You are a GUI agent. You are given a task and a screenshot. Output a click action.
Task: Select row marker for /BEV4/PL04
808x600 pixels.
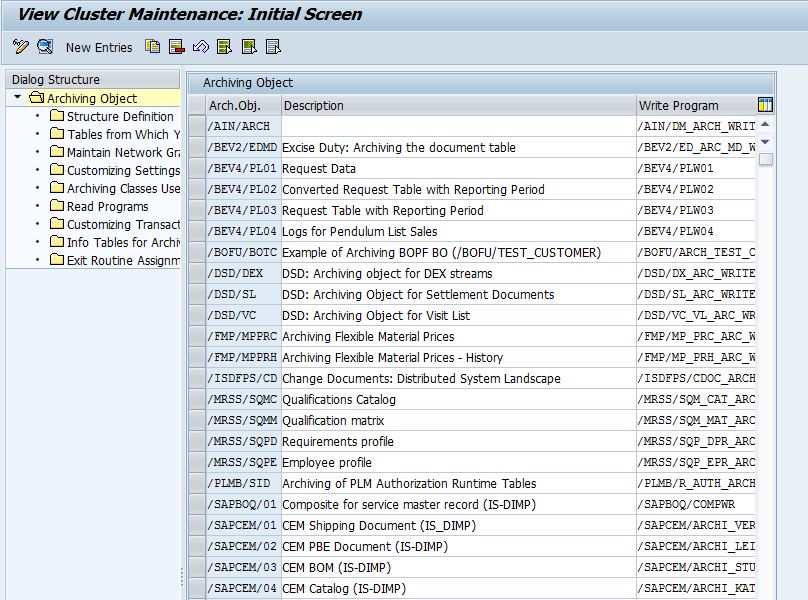point(197,231)
